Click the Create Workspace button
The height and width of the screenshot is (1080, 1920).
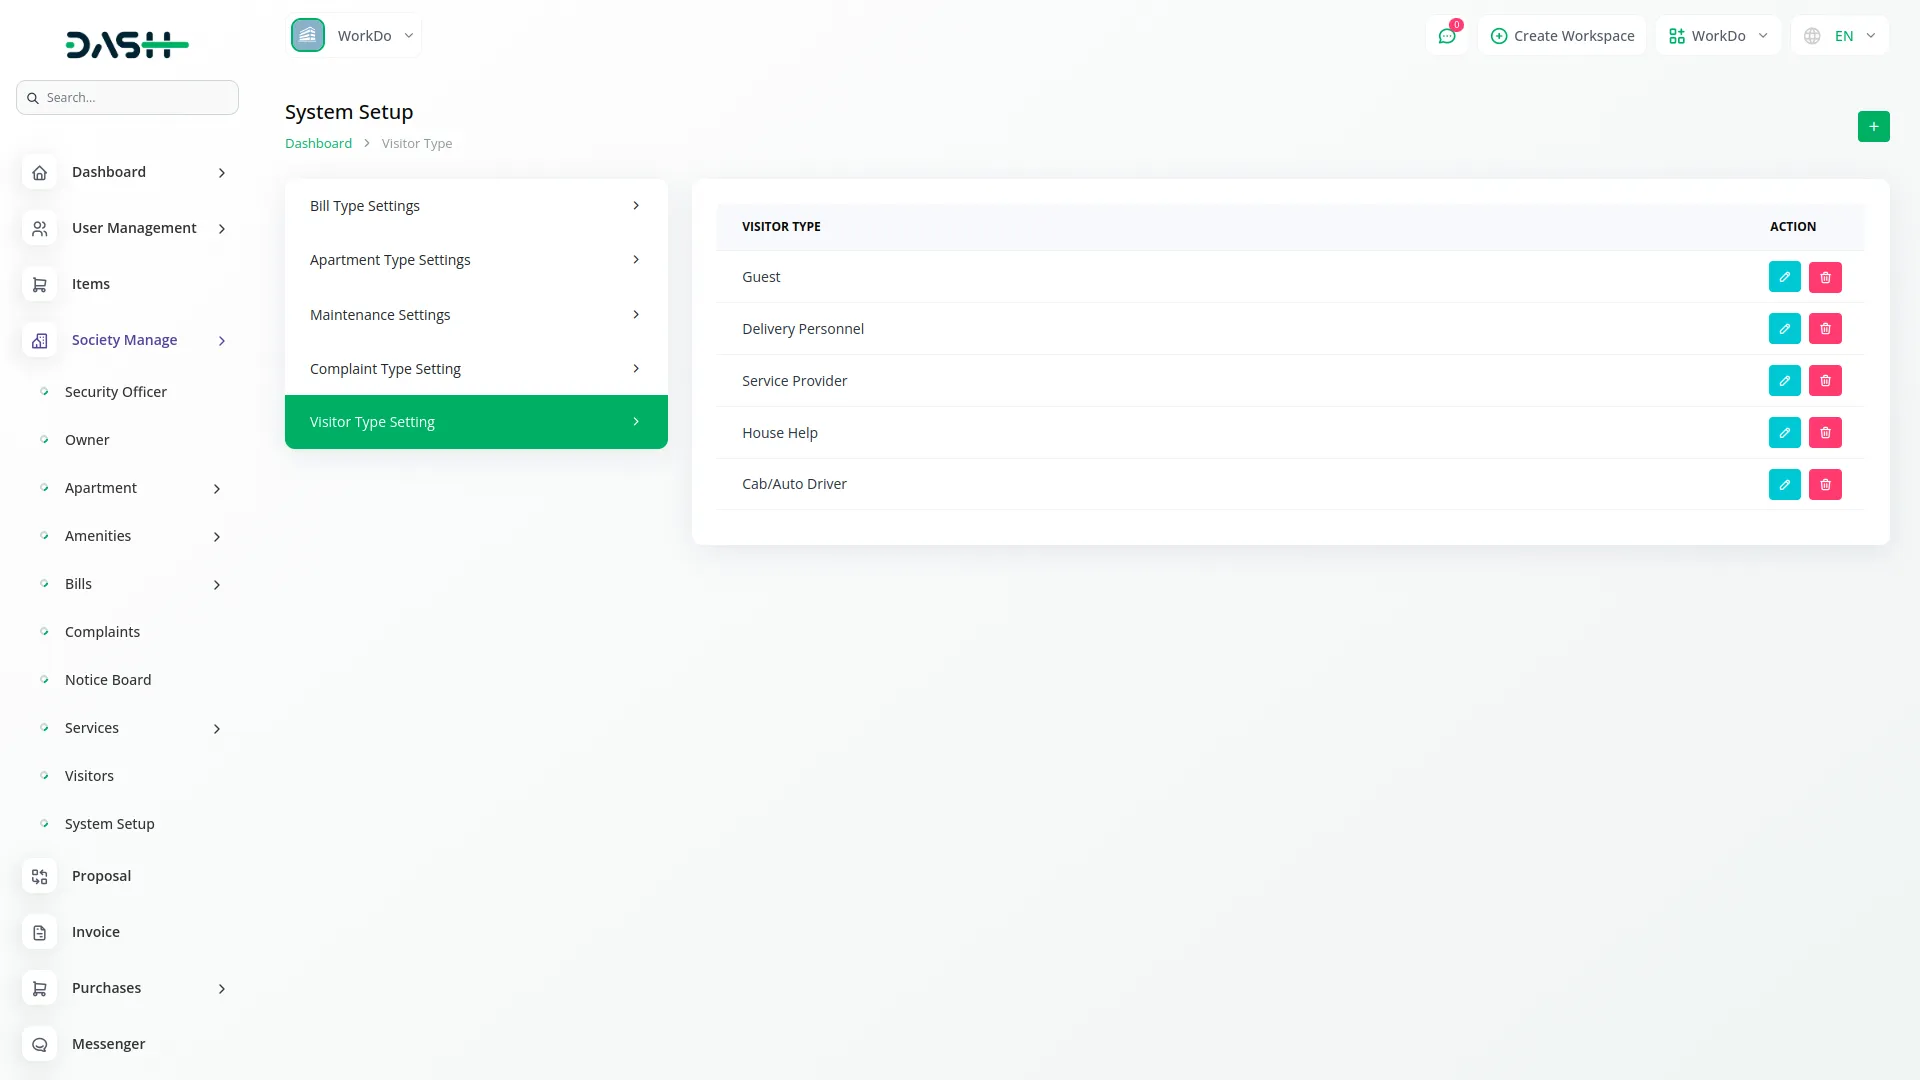coord(1562,36)
